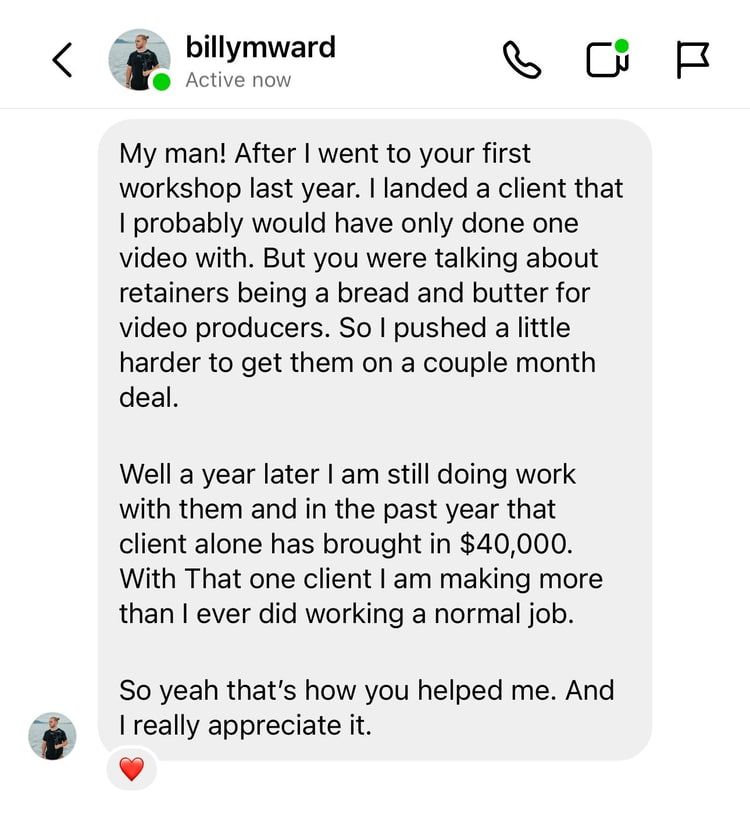Image resolution: width=750 pixels, height=834 pixels.
Task: Select the "than I ever did working a normal job" line
Action: click(x=347, y=614)
